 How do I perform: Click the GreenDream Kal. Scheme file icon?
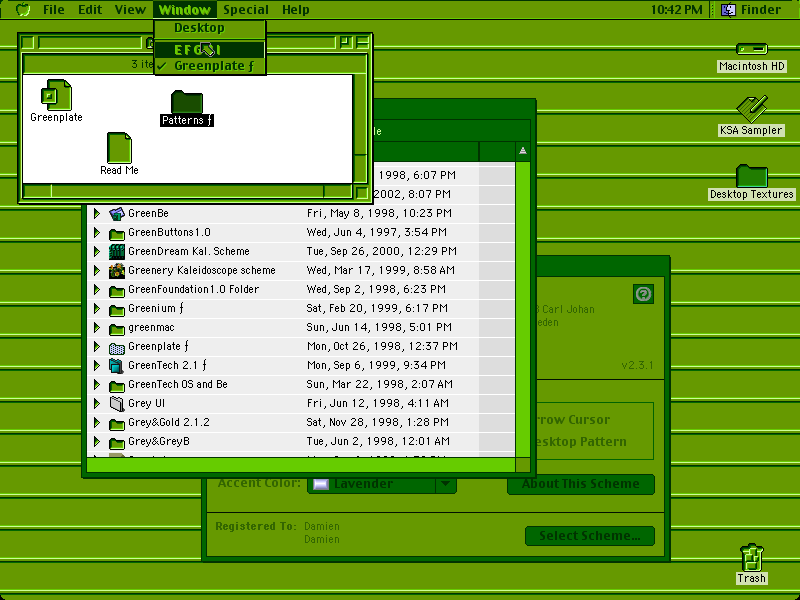(117, 252)
